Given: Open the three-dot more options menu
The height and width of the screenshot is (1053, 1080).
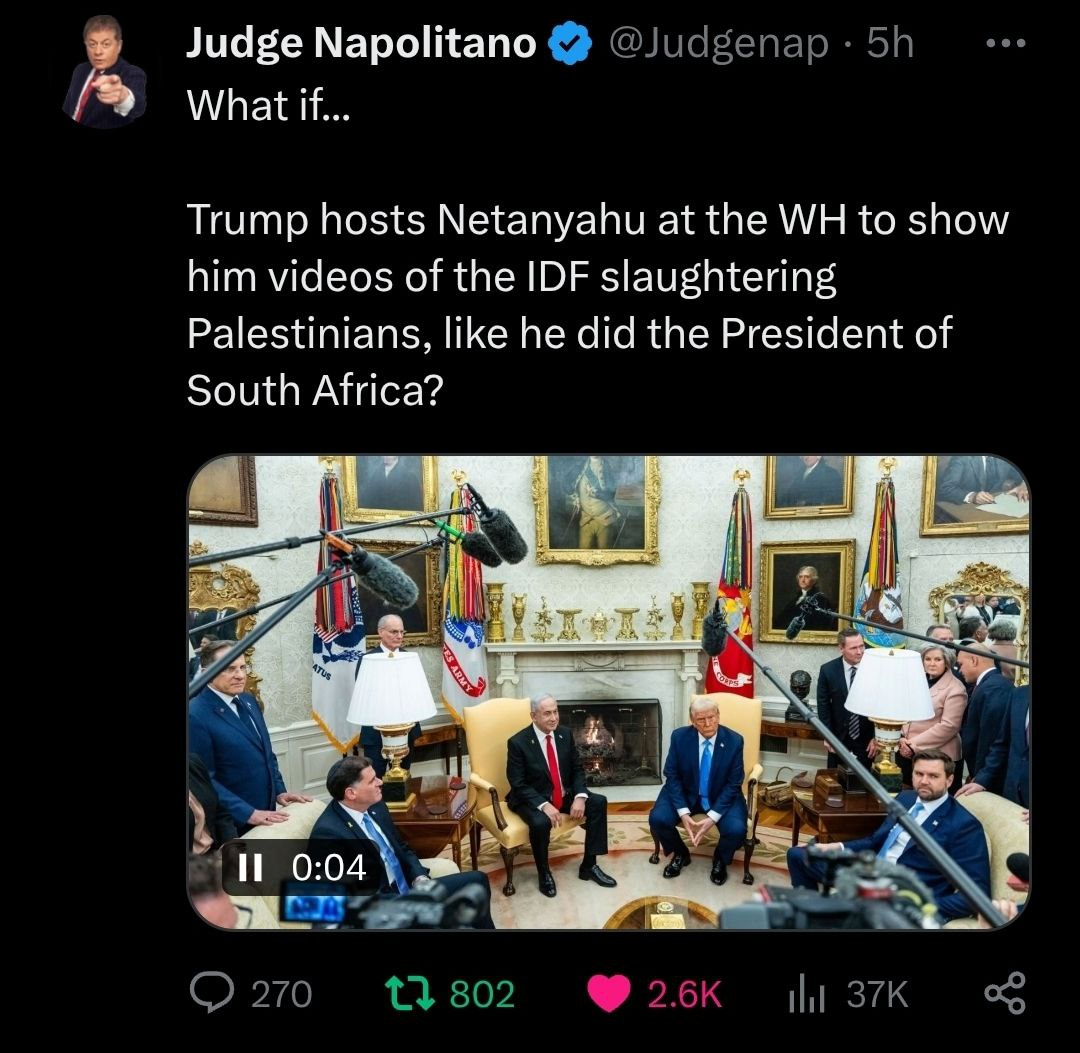Looking at the screenshot, I should [x=1006, y=43].
